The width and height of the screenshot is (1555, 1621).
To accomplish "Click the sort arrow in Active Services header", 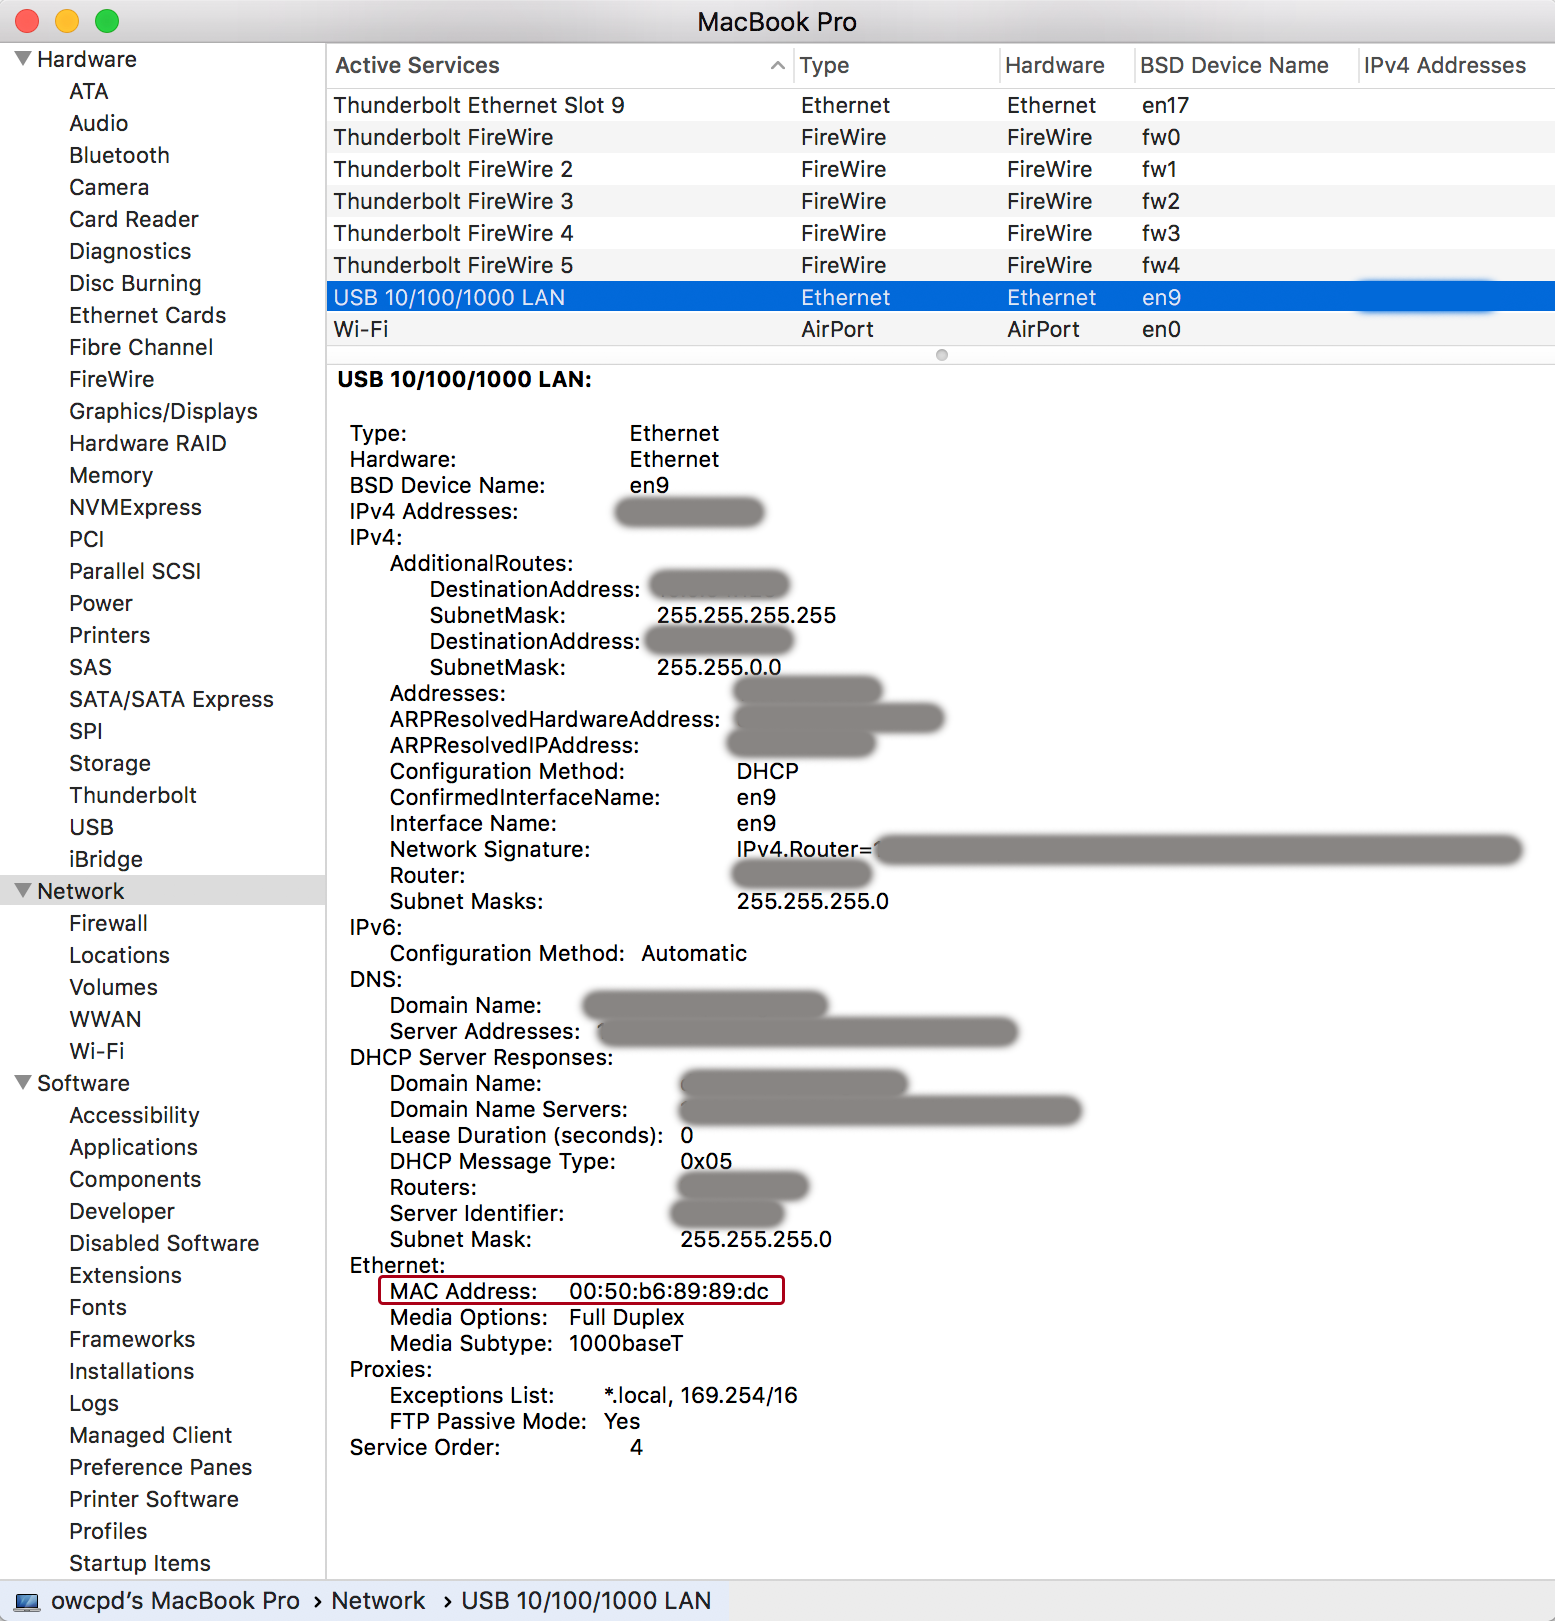I will (777, 66).
